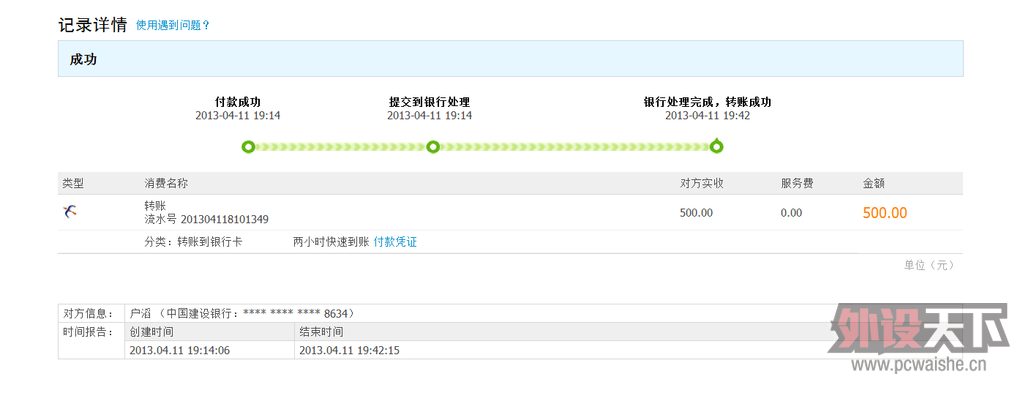
Task: Select the 提交到银行处理 progress step circle
Action: tap(433, 147)
